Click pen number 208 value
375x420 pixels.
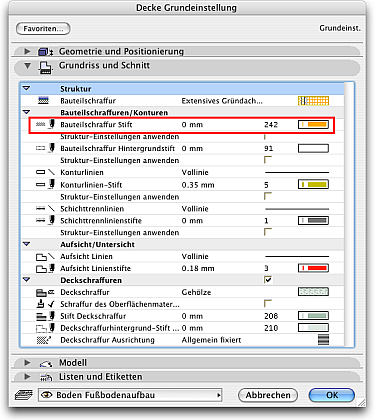click(x=271, y=316)
